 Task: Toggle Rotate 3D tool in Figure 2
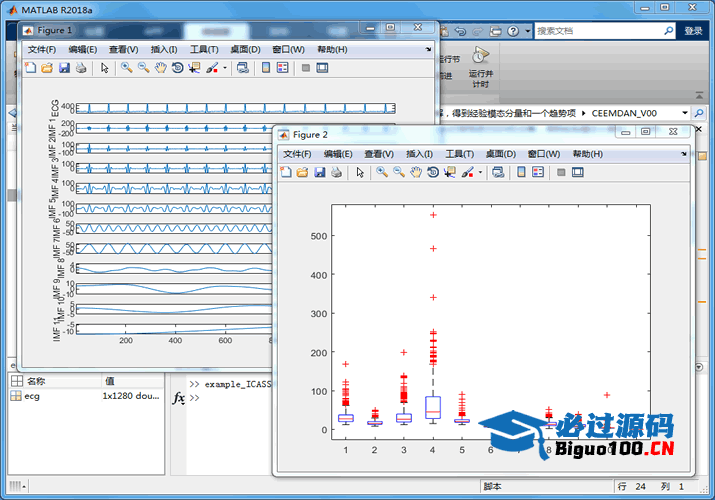[x=433, y=173]
